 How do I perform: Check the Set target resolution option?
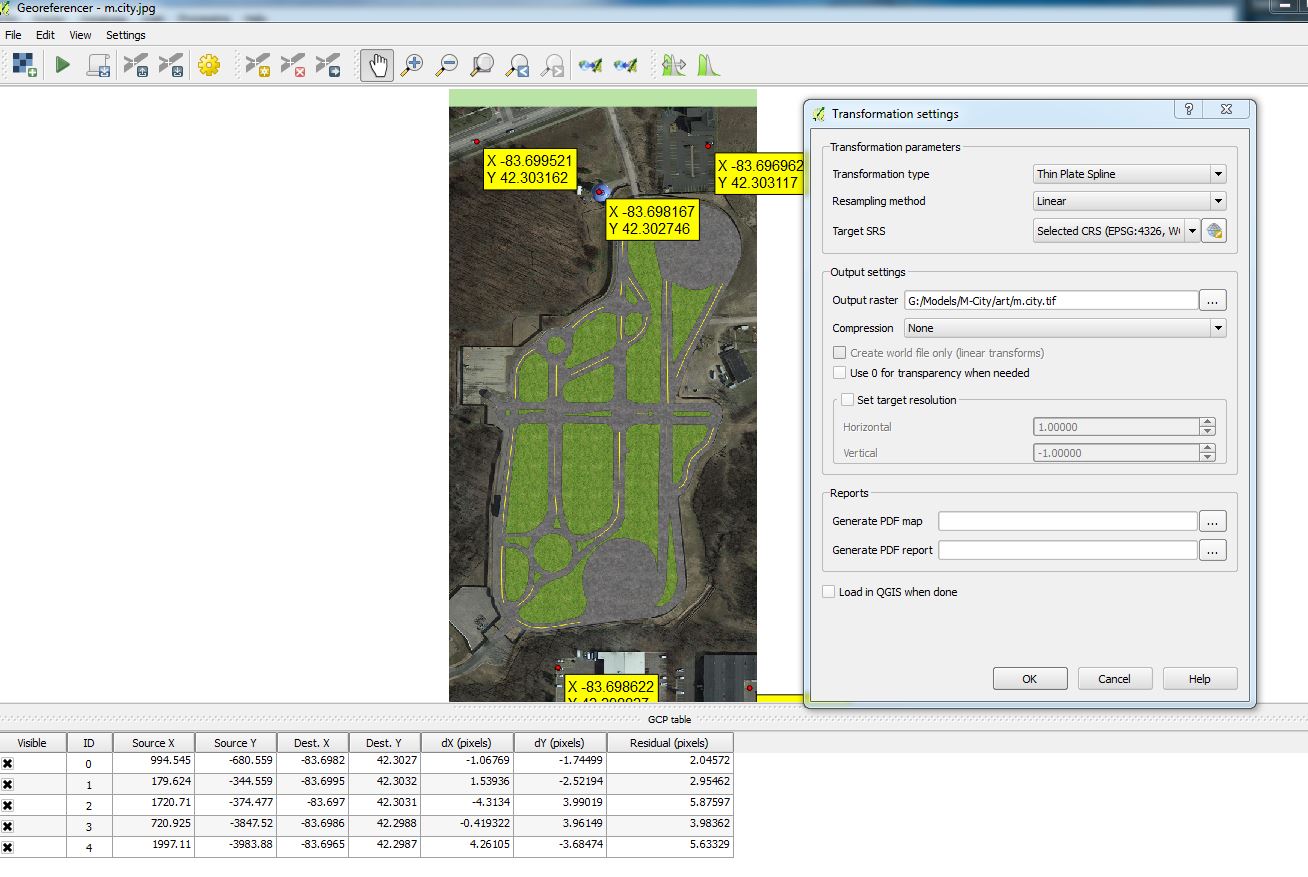coord(848,400)
